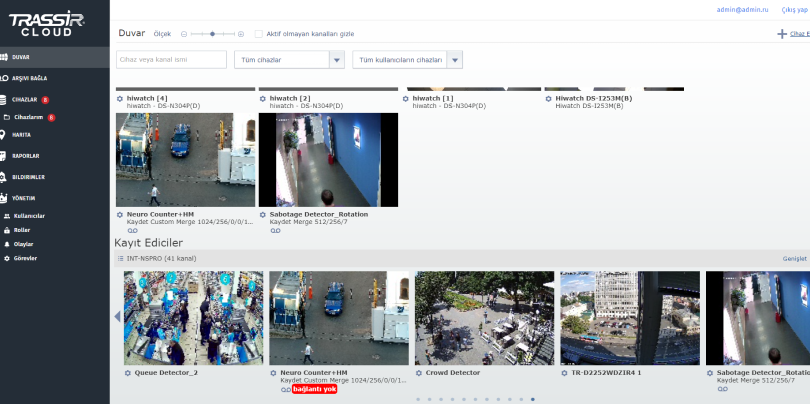Open settings gear for TR-D2252WDZIR4 1
The image size is (810, 404).
[565, 372]
